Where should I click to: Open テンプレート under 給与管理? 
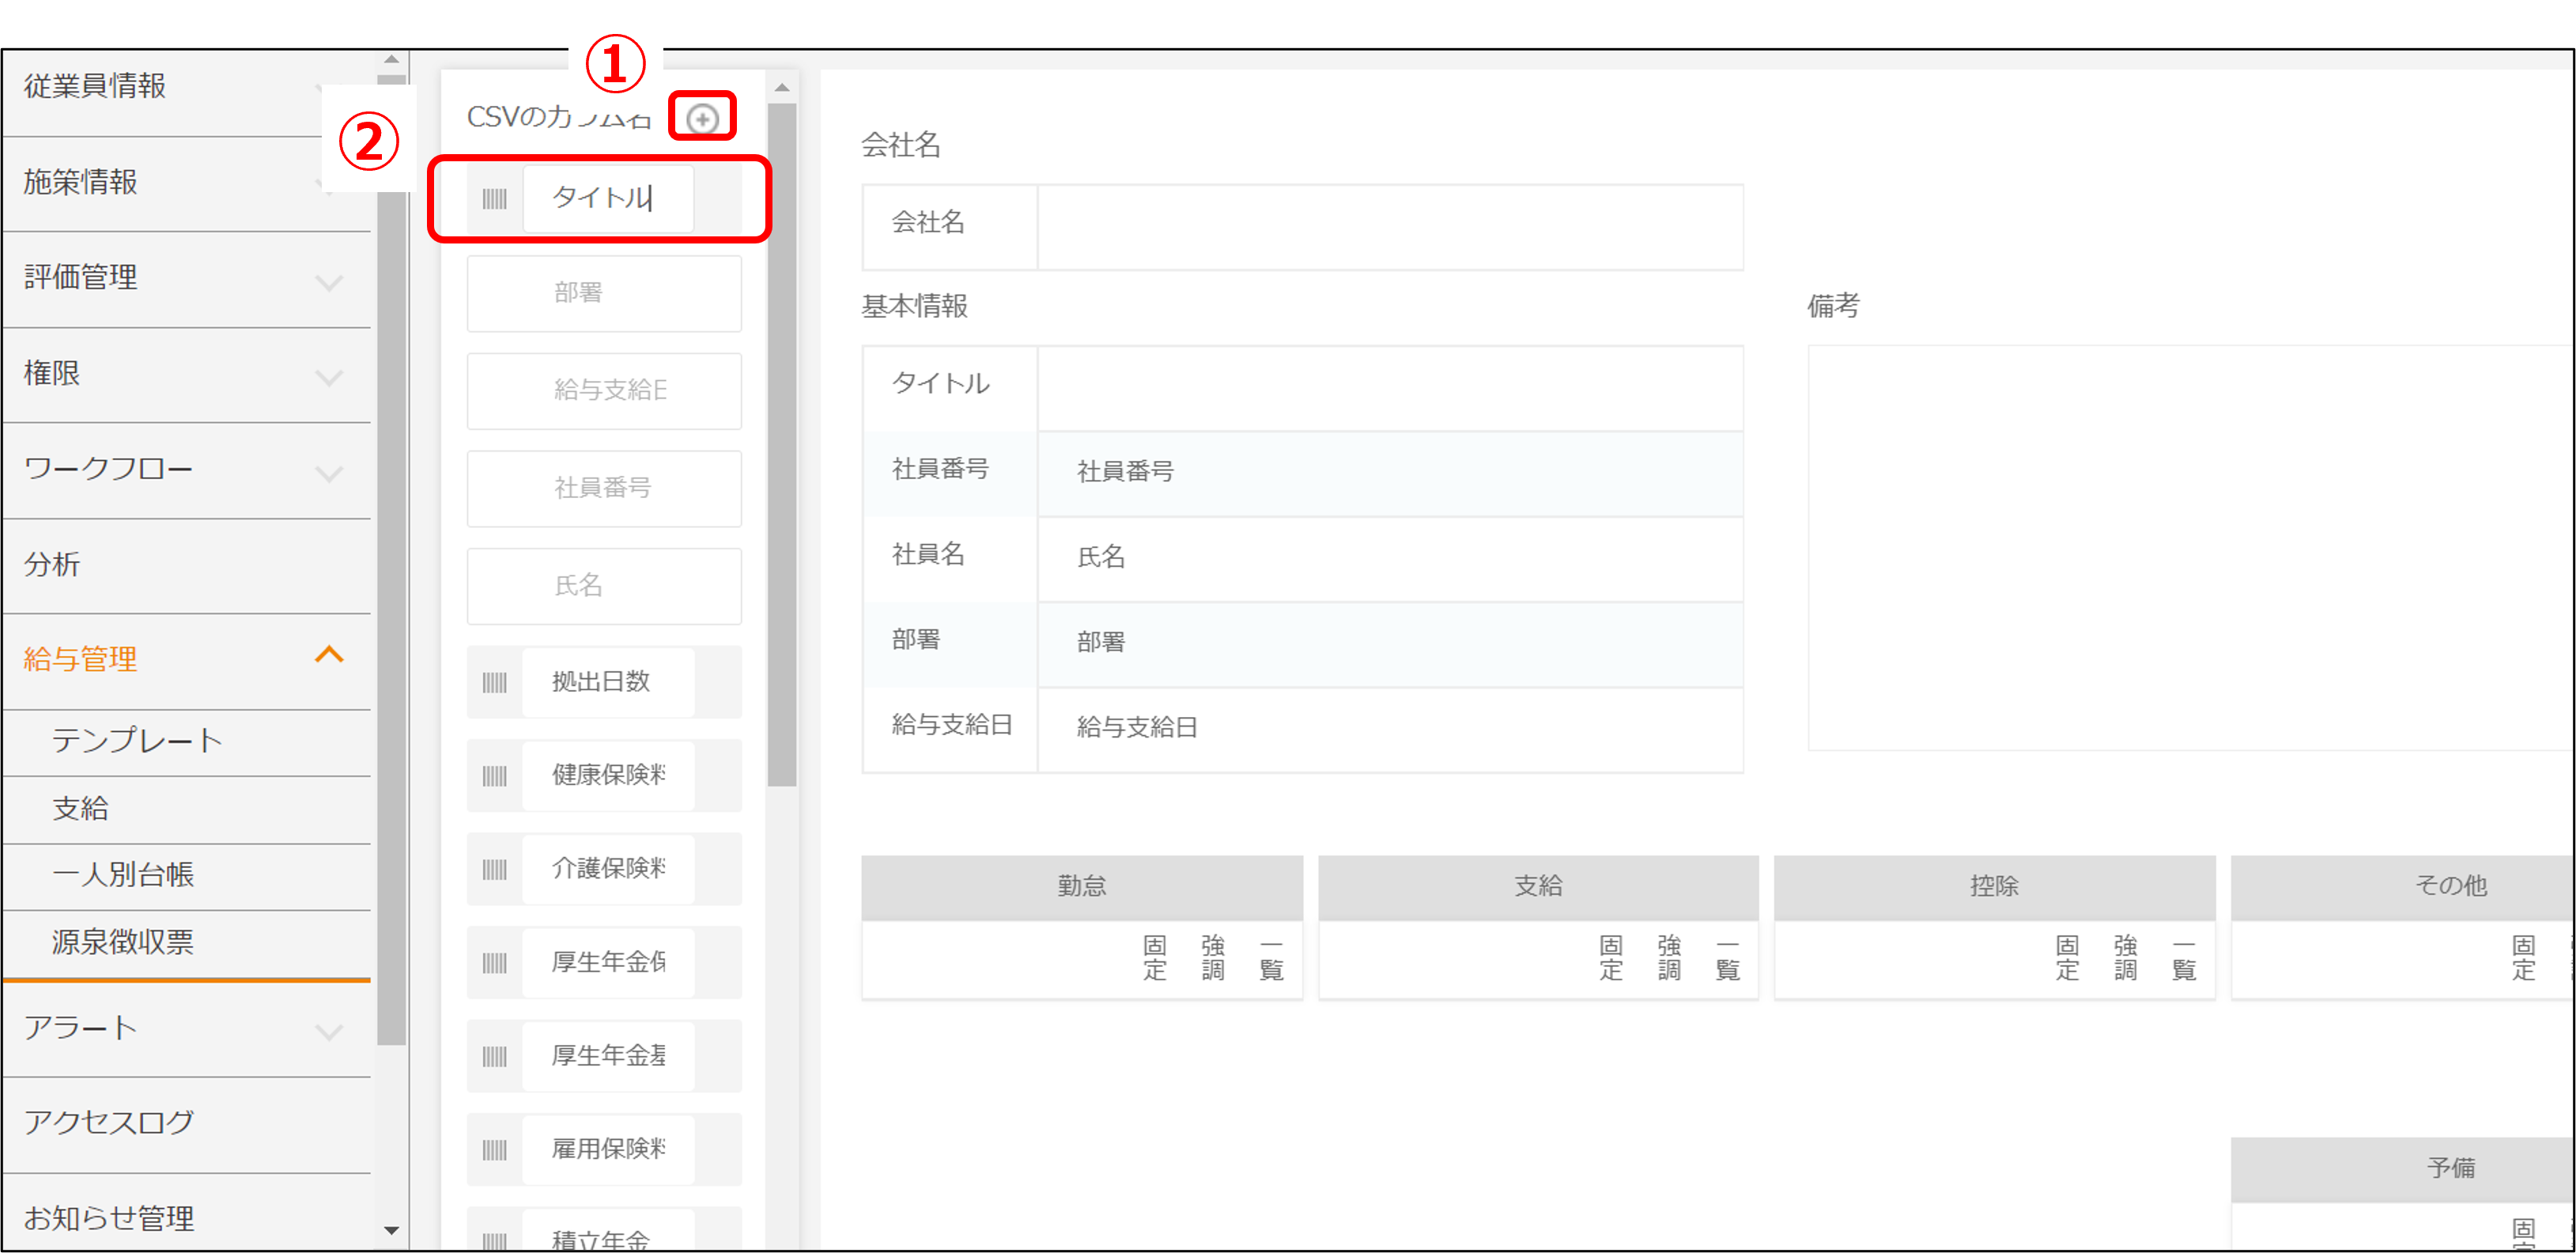tap(137, 741)
